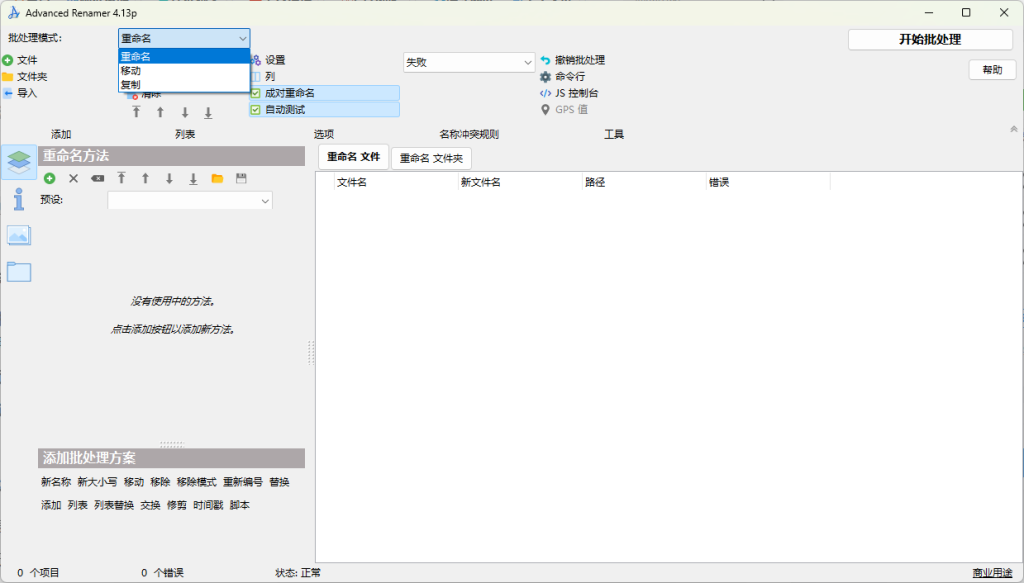Choose 复制 in the batch mode dropdown

pos(131,85)
